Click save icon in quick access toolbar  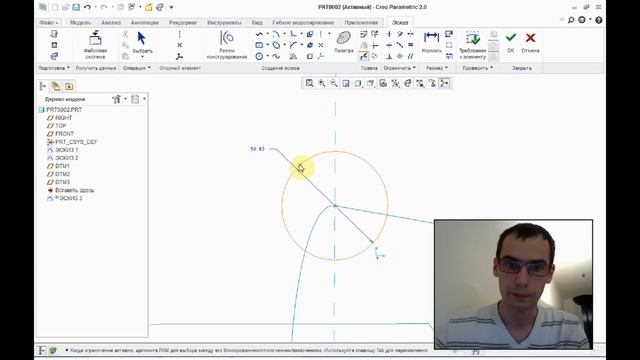[76, 7]
